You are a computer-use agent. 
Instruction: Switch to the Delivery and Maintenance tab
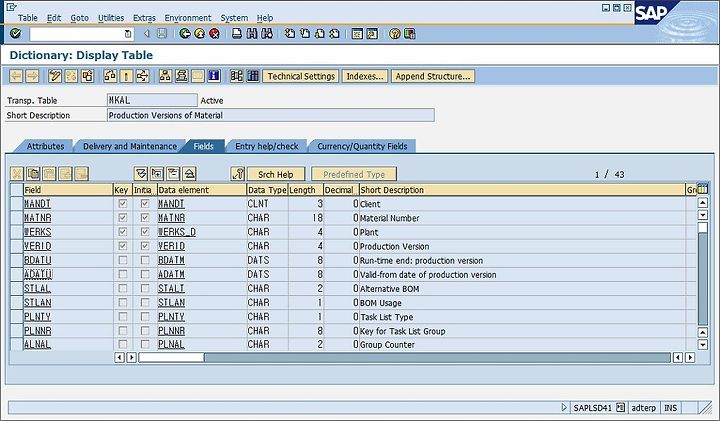tap(130, 146)
